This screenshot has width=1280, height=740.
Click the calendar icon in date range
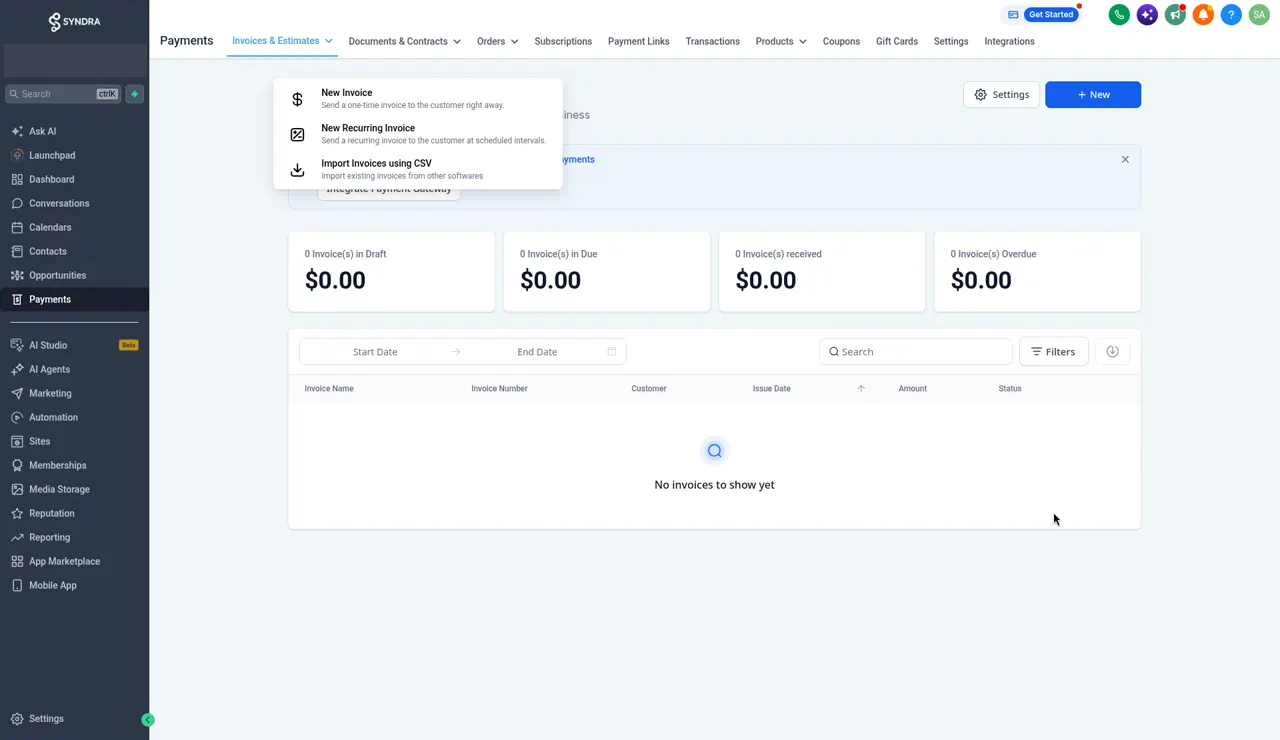coord(612,352)
